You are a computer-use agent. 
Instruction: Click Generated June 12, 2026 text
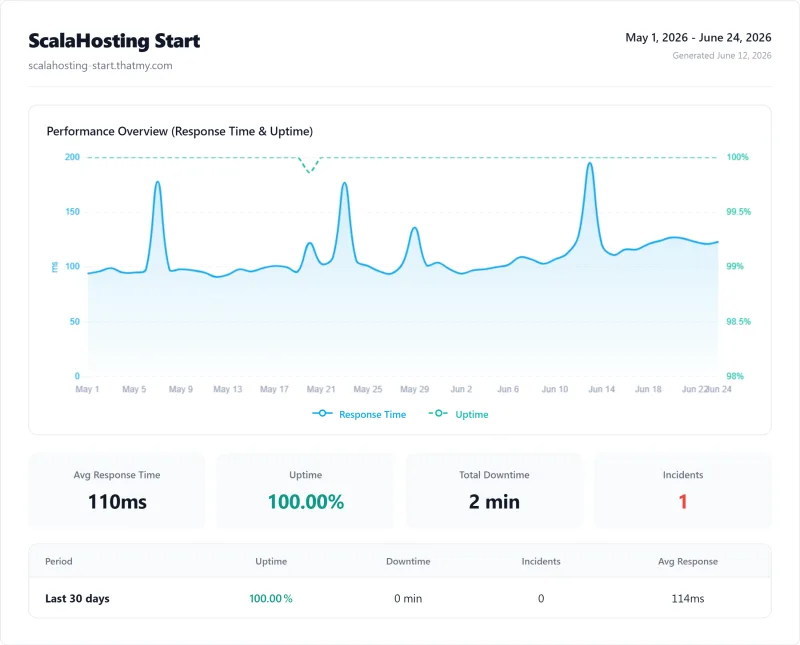coord(721,56)
